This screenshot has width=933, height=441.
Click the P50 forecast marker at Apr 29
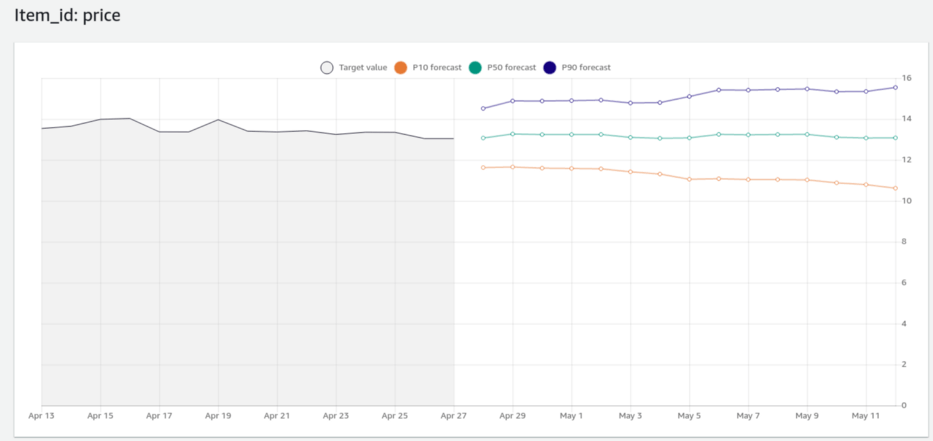coord(512,134)
